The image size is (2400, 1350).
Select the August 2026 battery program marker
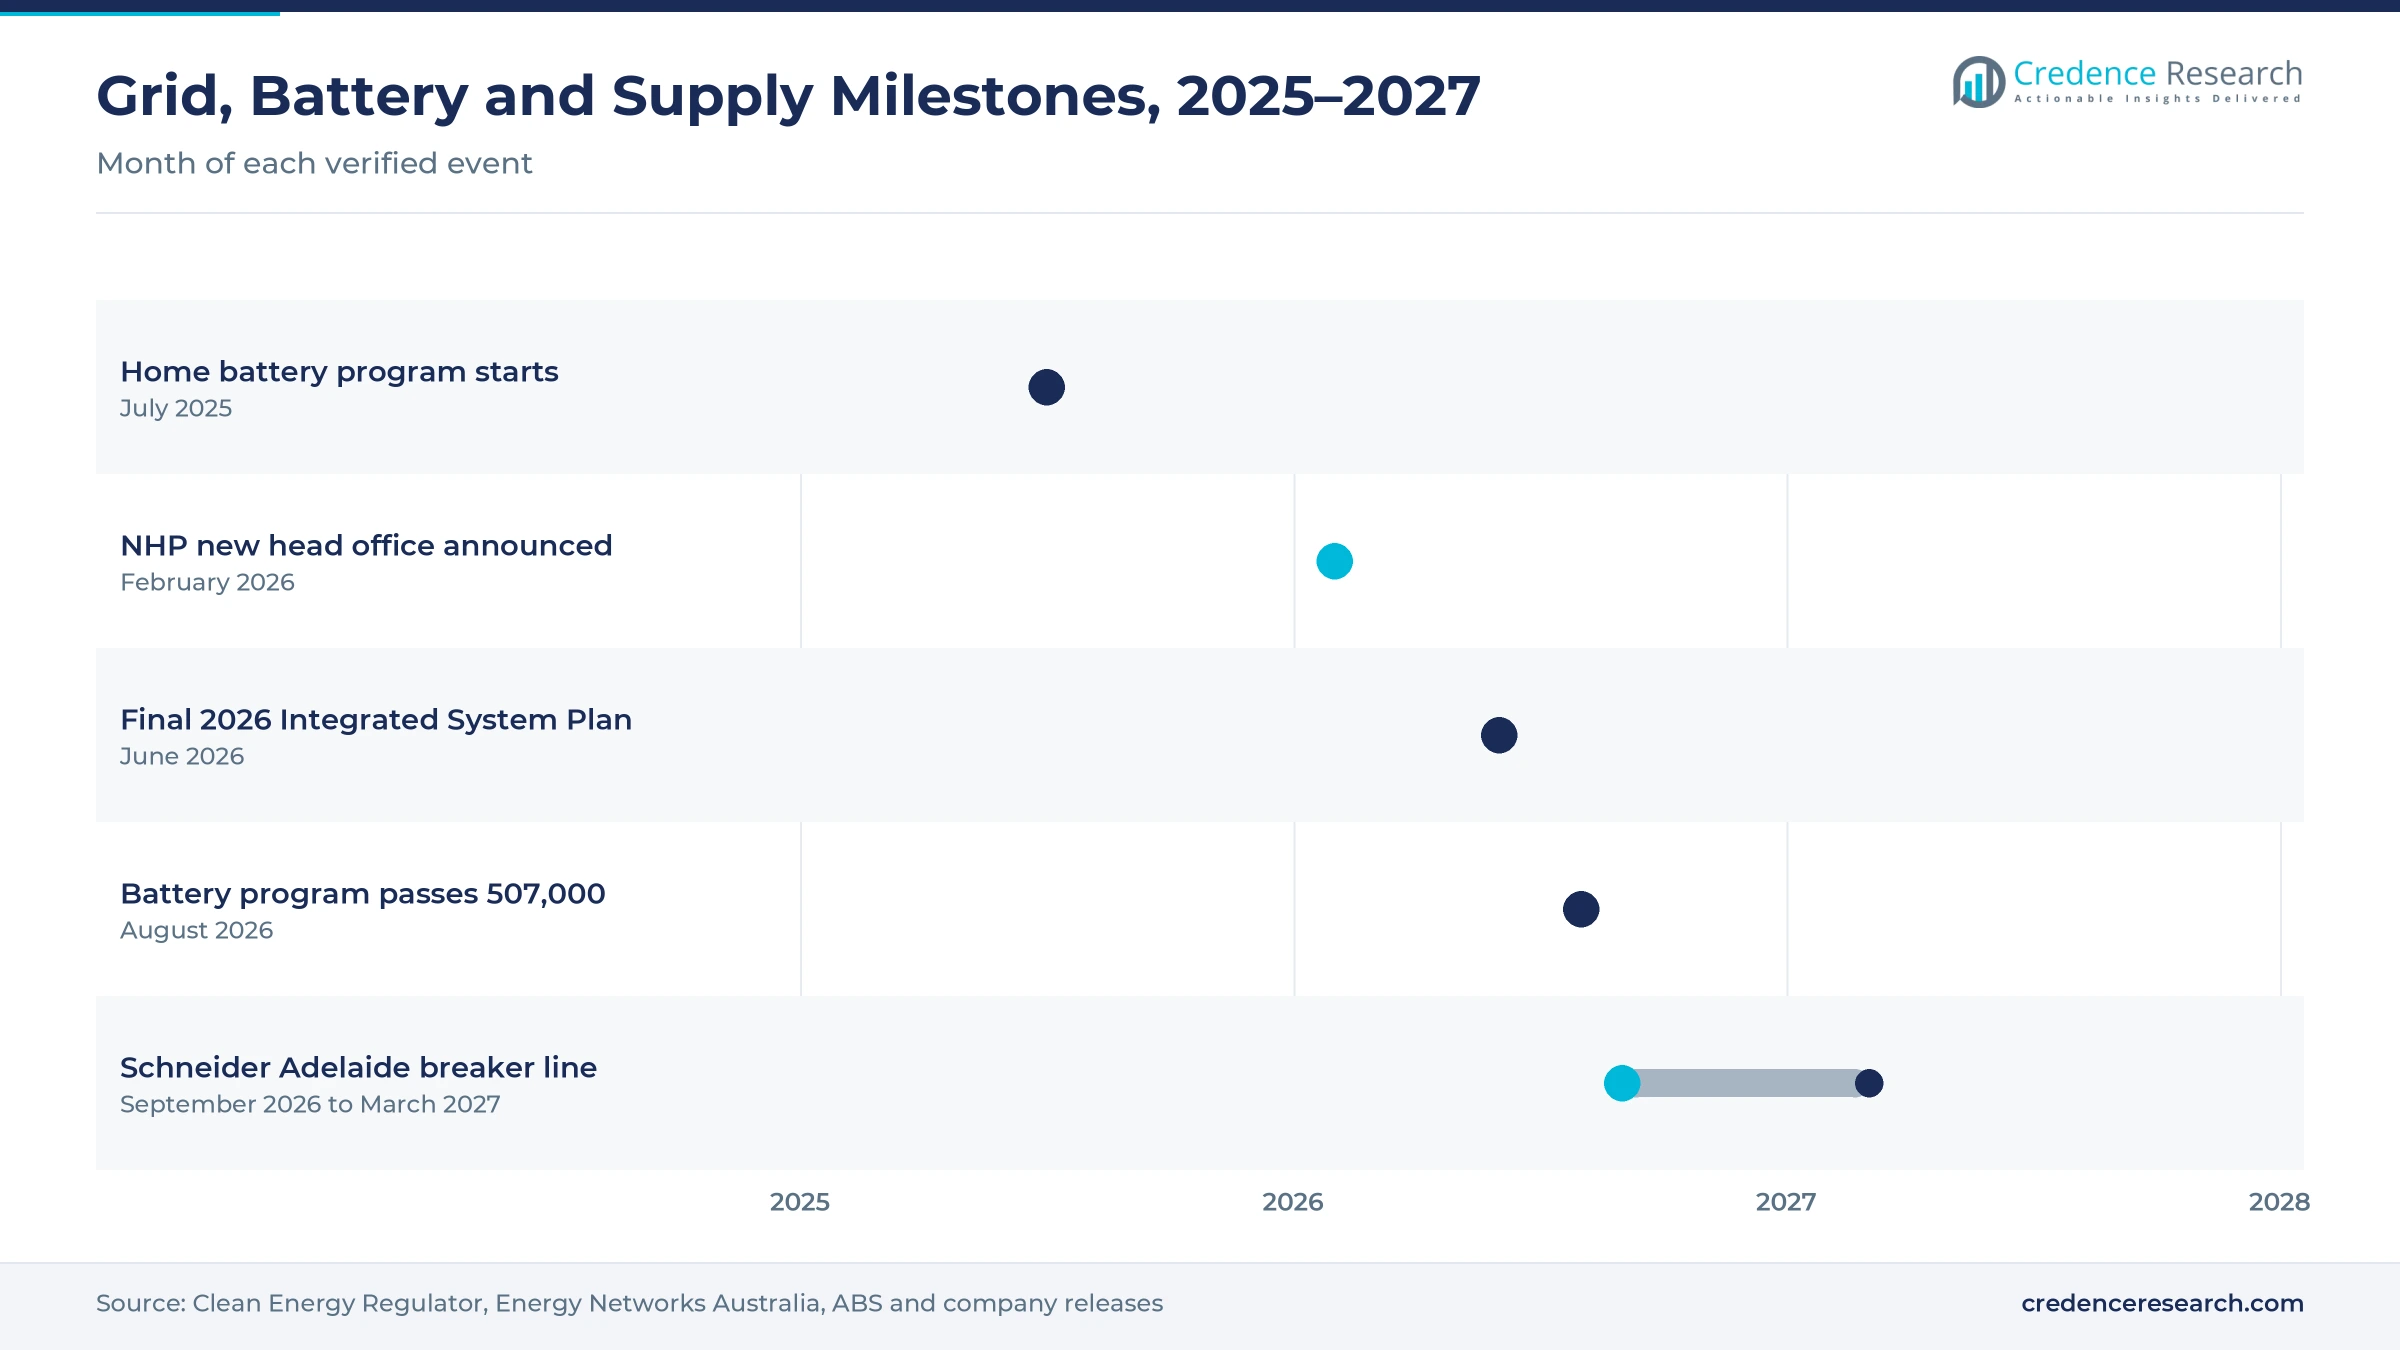1580,909
